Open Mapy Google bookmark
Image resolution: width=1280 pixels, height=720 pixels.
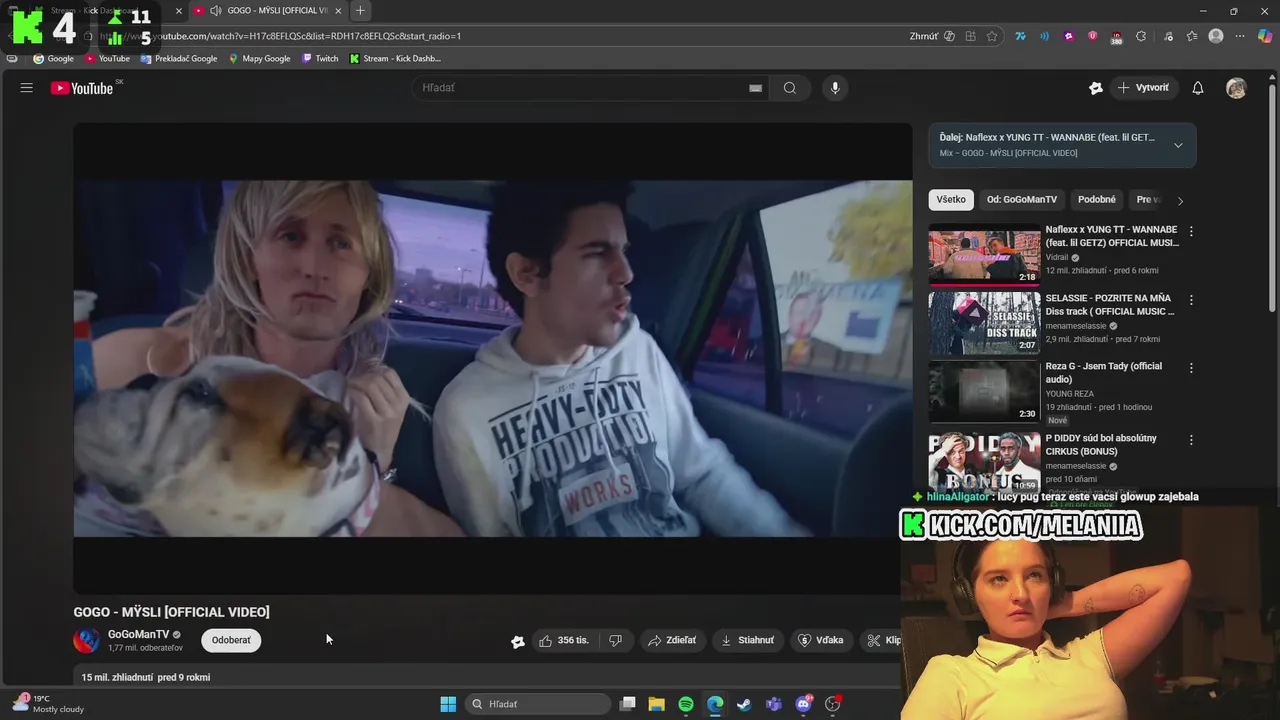pos(259,59)
